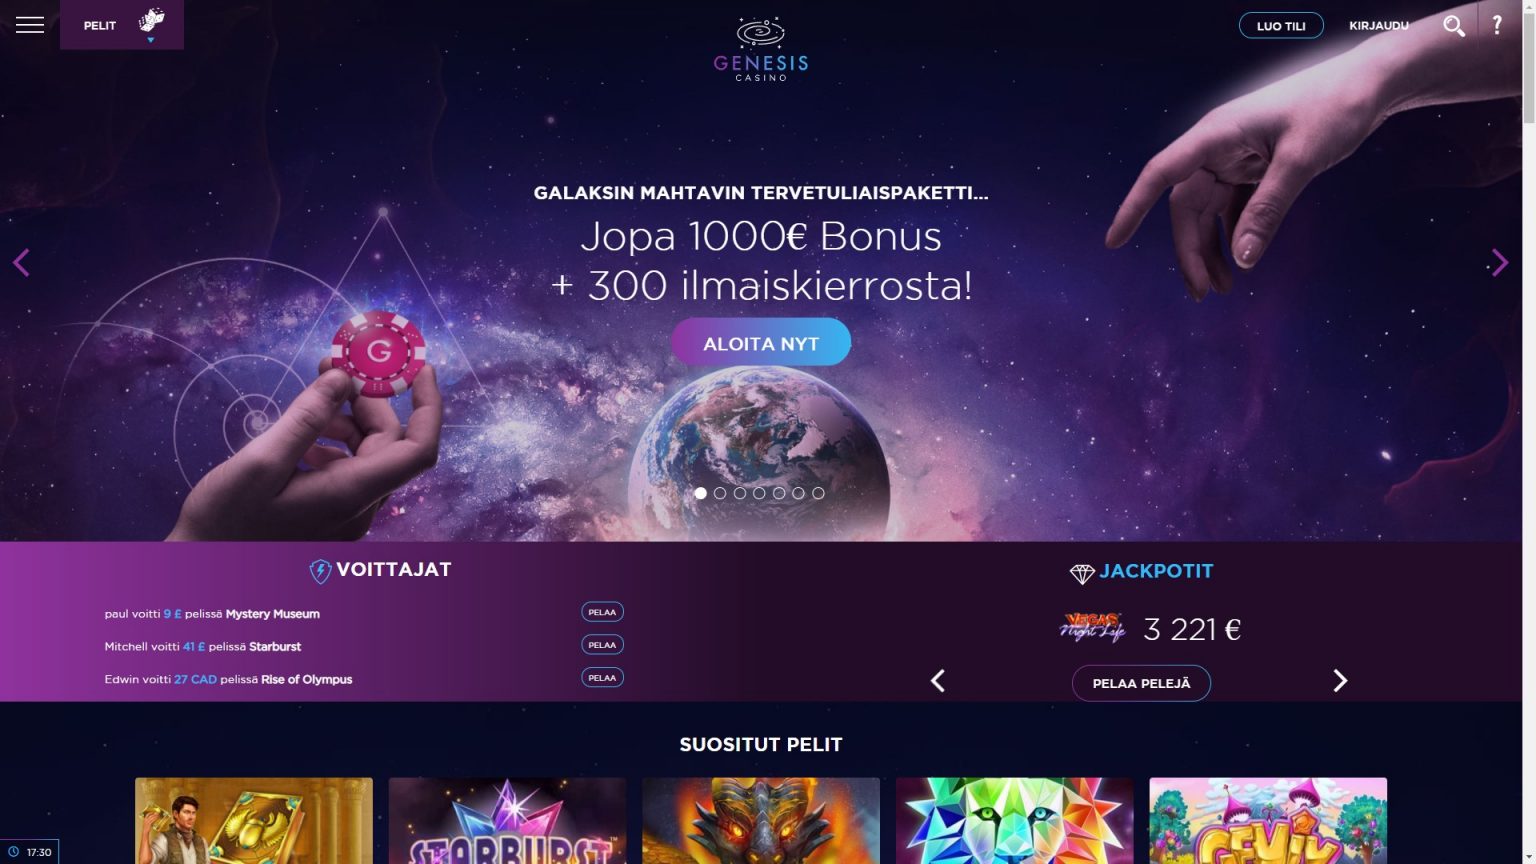Click the Jackpotit diamond icon
The width and height of the screenshot is (1536, 864).
(1082, 573)
